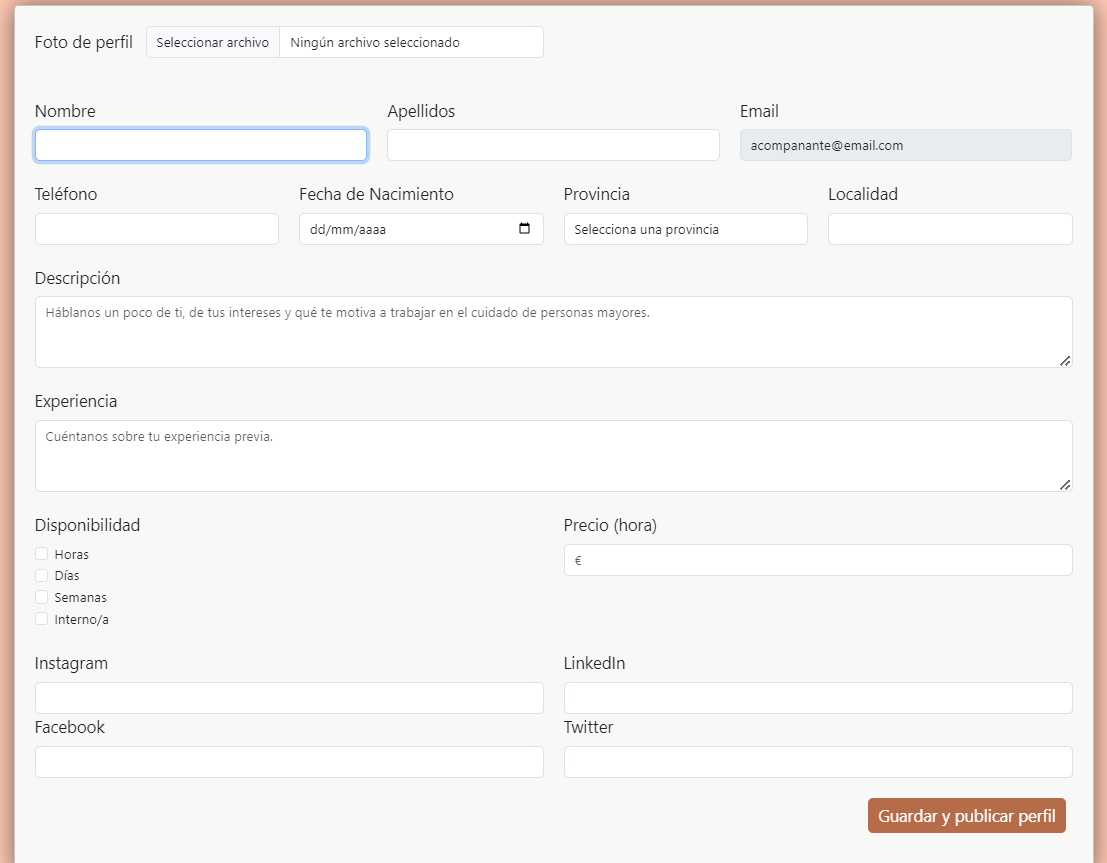Click the disabled Email field
Screen dimensions: 1107x863
(x=906, y=145)
